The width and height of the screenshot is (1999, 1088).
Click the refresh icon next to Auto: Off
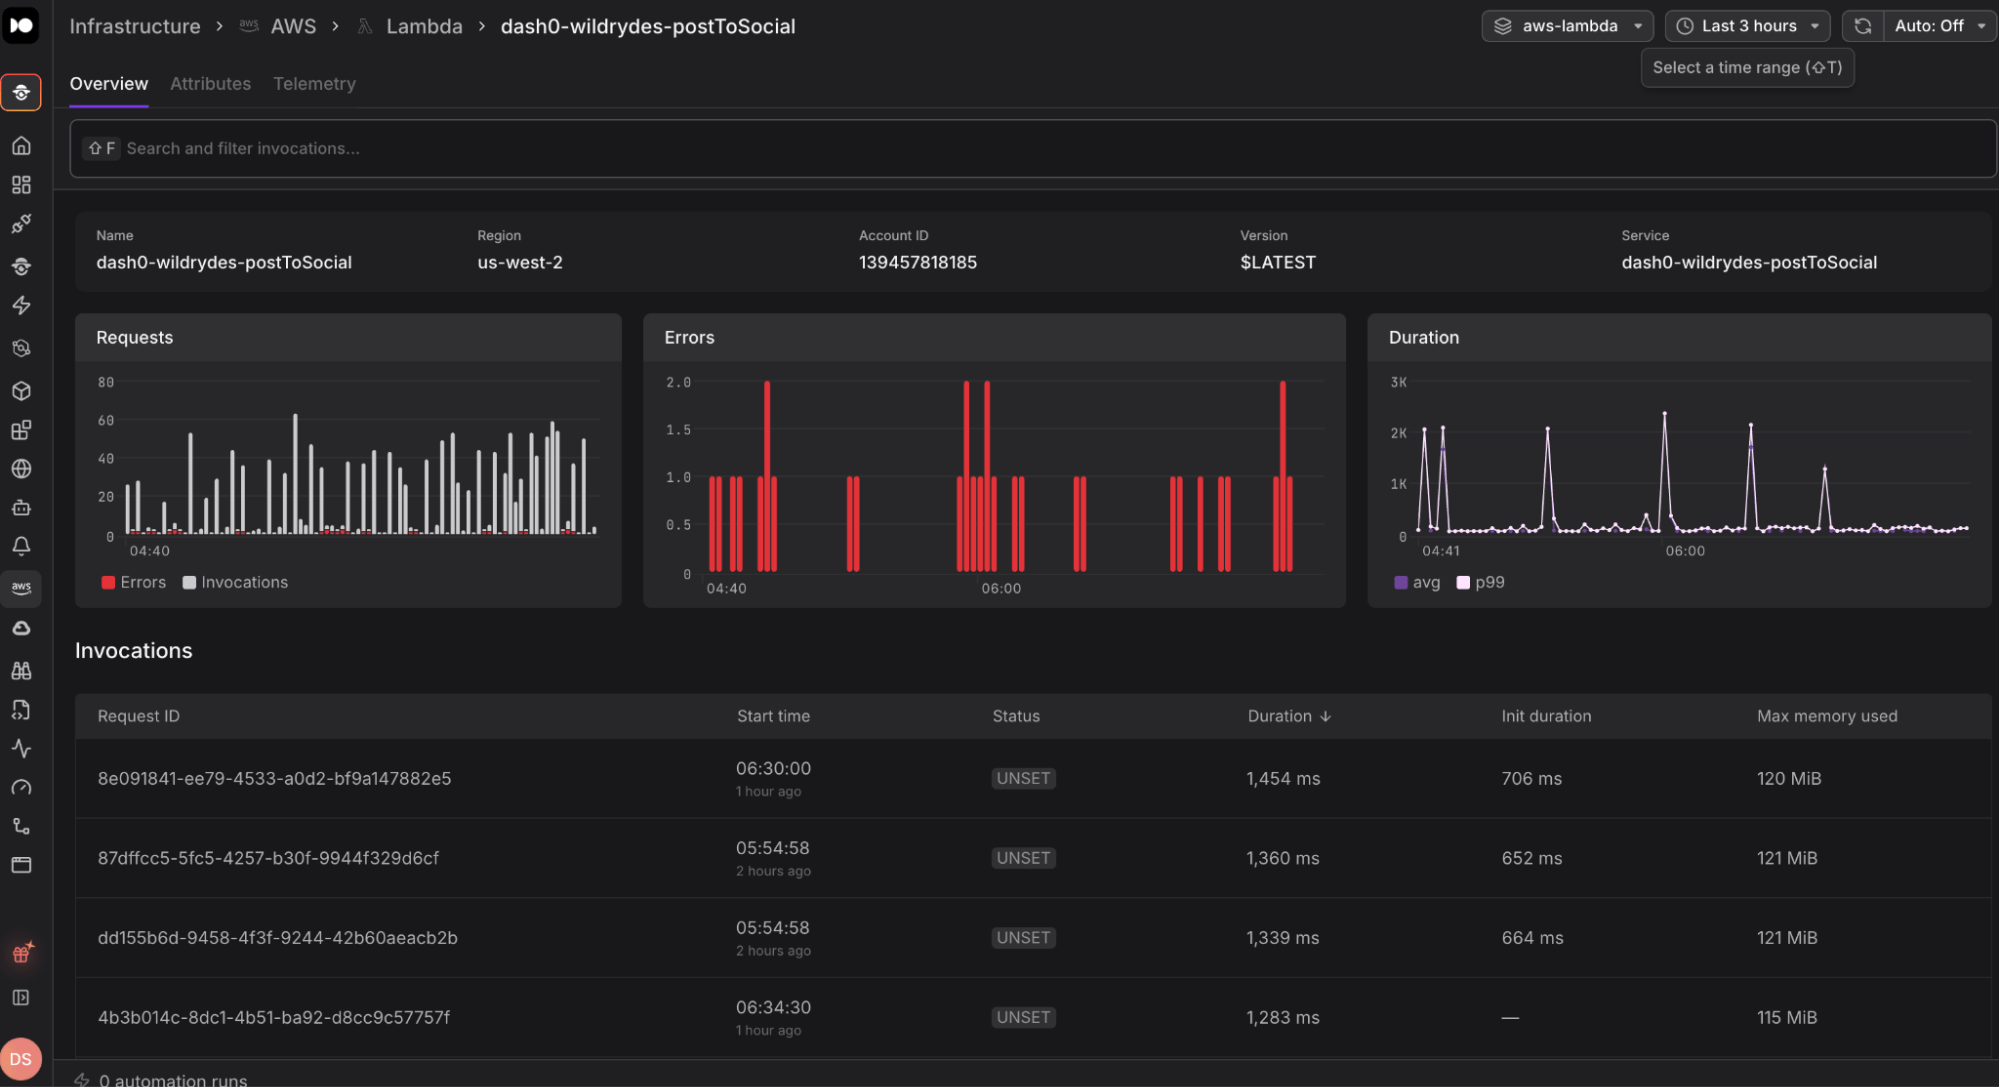tap(1863, 26)
